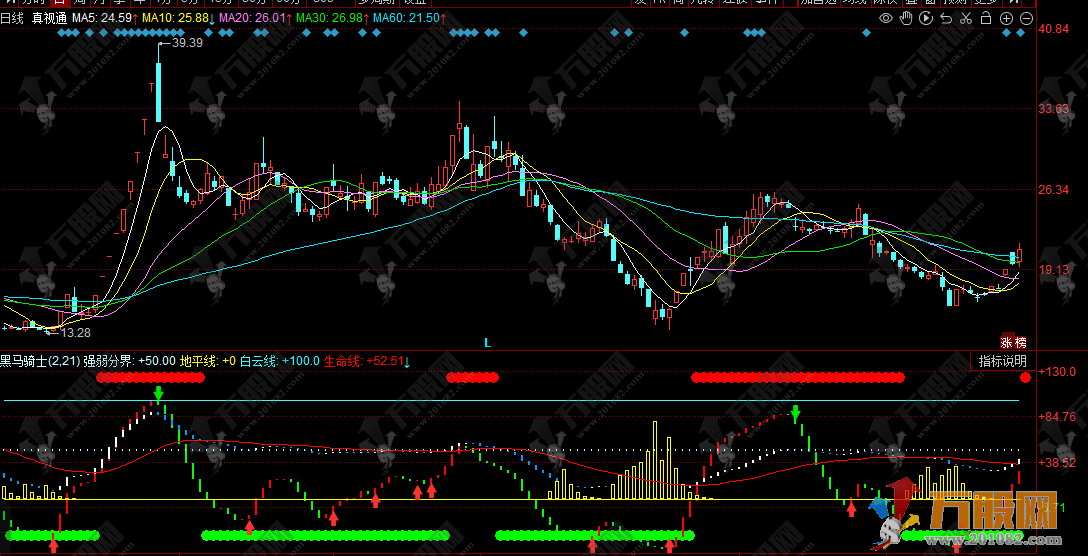Select the hand pan tool
The height and width of the screenshot is (556, 1088).
pos(907,19)
